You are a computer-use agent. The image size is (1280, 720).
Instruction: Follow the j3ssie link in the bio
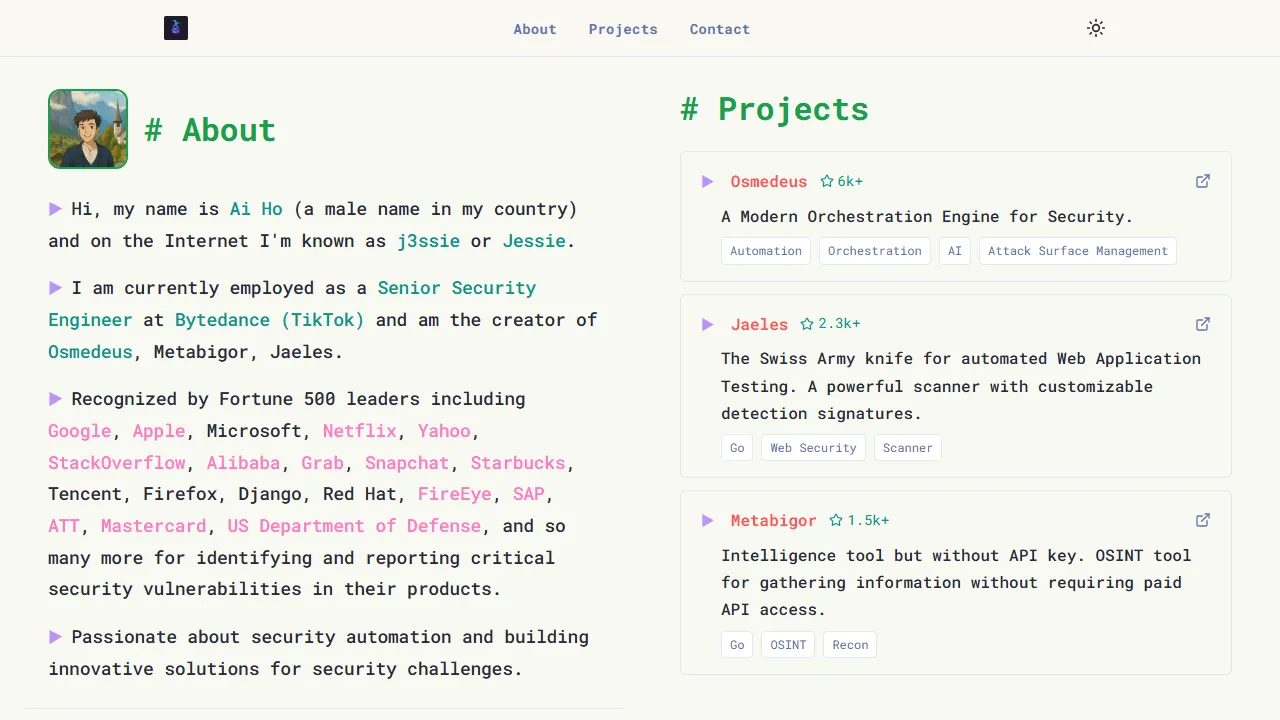tap(429, 240)
